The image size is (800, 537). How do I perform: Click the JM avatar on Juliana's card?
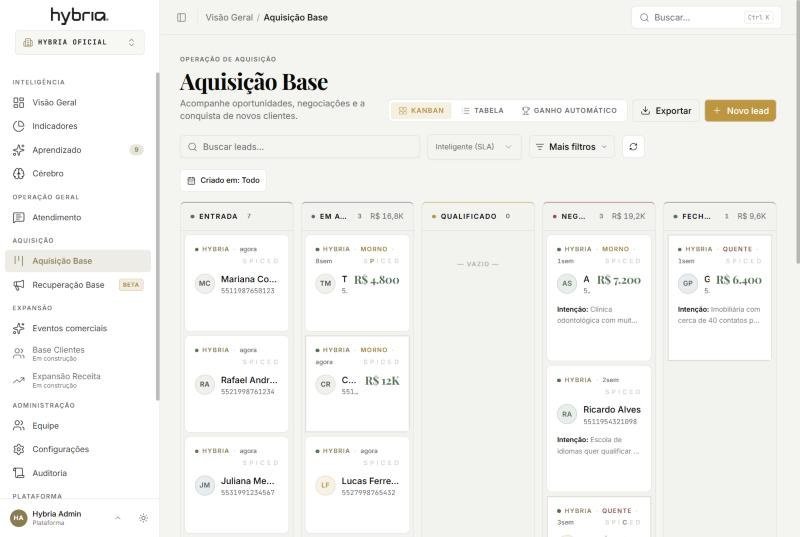pos(205,485)
